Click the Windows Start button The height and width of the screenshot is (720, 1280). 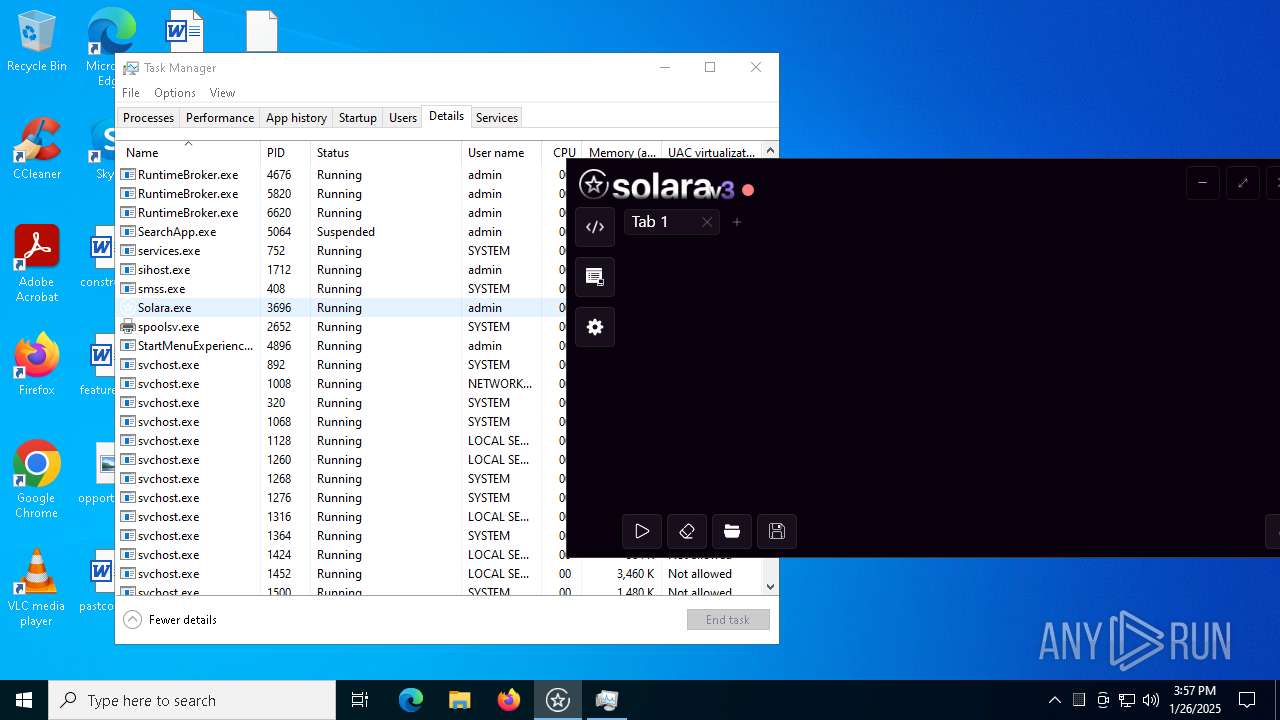point(24,700)
